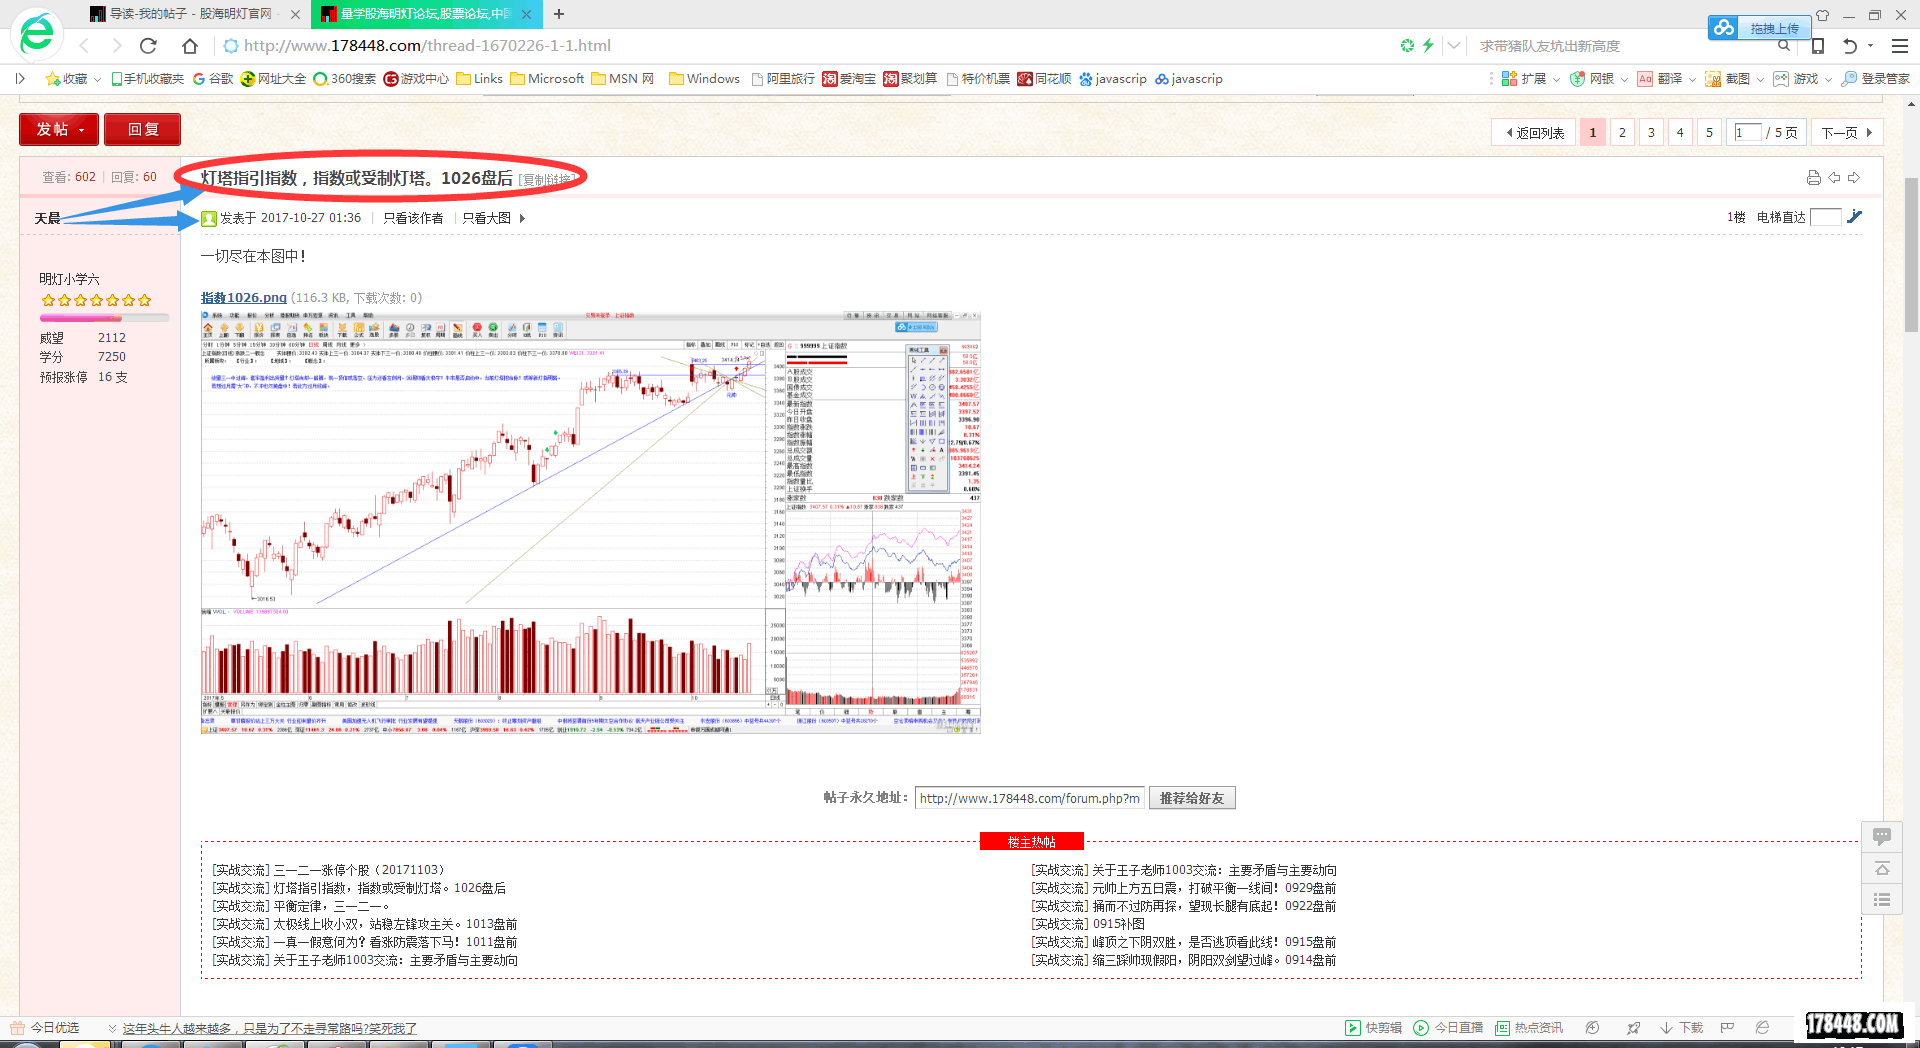Click the browser back arrow
This screenshot has height=1048, width=1920.
[x=84, y=46]
